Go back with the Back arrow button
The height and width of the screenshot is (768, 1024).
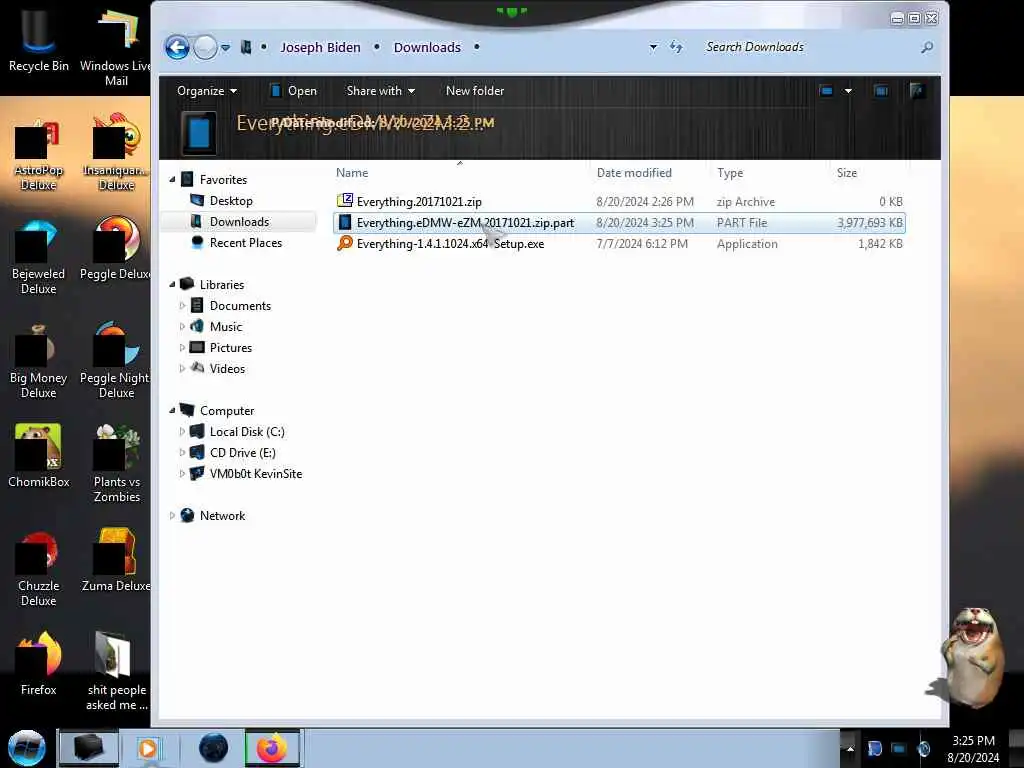[x=177, y=47]
